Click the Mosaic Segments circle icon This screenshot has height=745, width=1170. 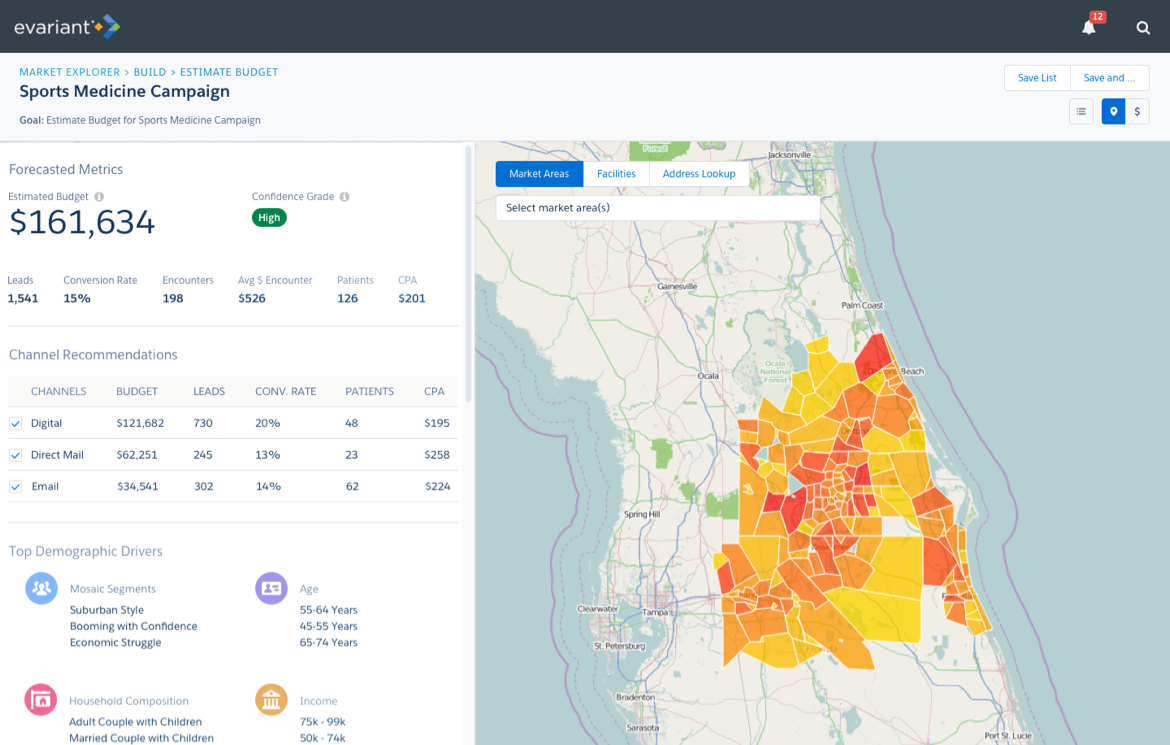(x=41, y=588)
